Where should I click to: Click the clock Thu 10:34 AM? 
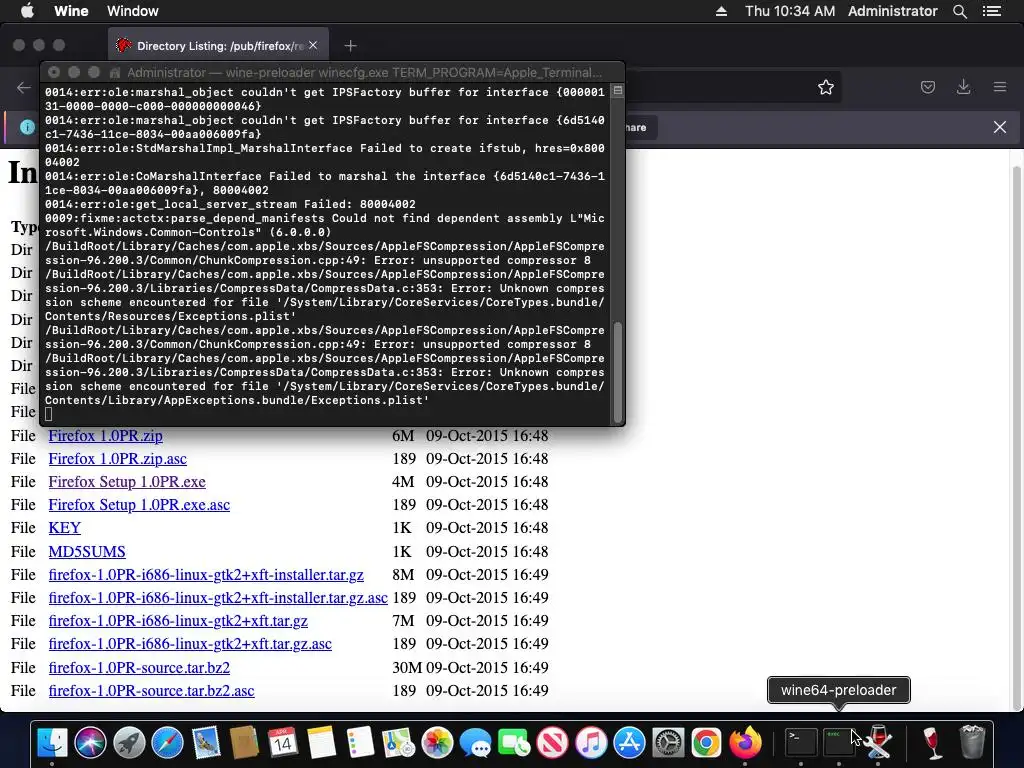tap(790, 11)
